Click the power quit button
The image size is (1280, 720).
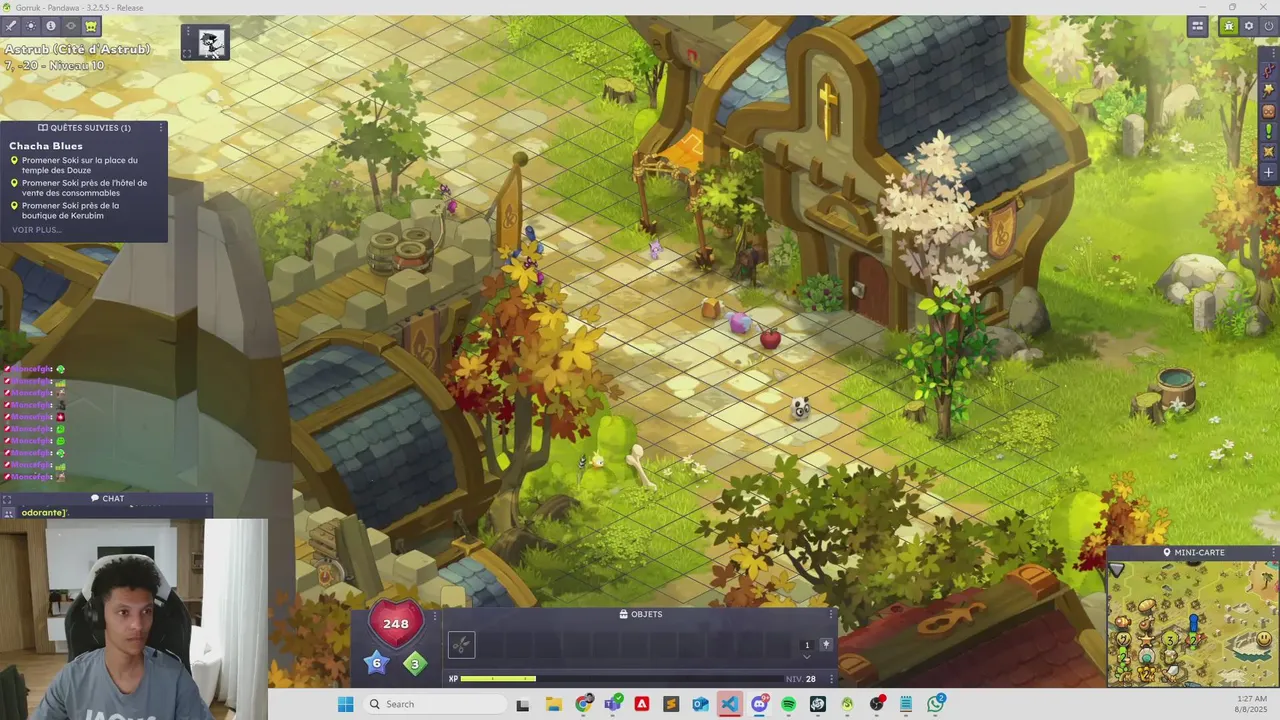click(x=1269, y=26)
